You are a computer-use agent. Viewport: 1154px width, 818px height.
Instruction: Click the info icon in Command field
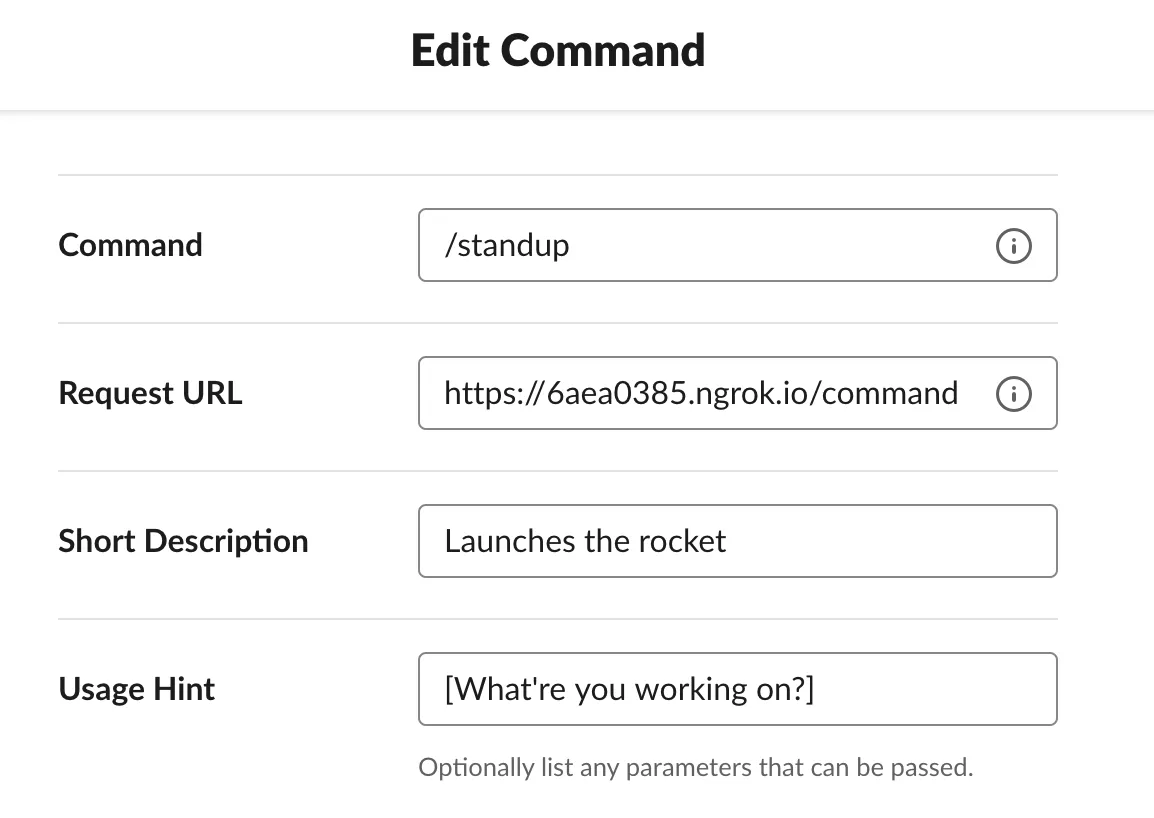pyautogui.click(x=1013, y=245)
